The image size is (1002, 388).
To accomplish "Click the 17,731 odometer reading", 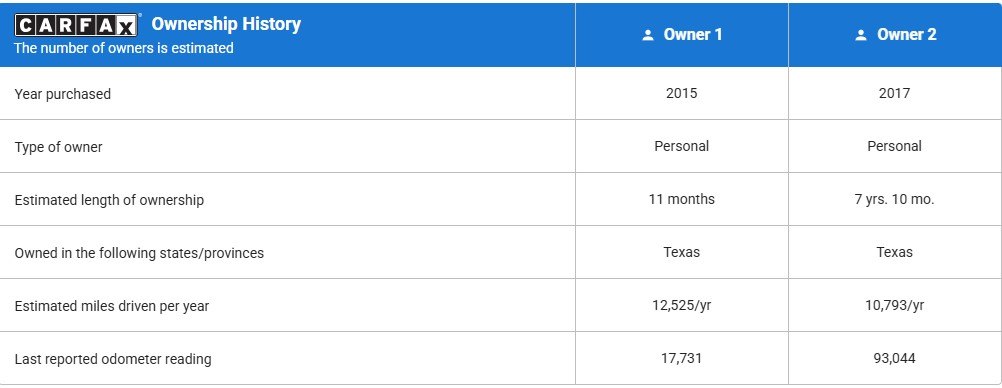I will [681, 359].
